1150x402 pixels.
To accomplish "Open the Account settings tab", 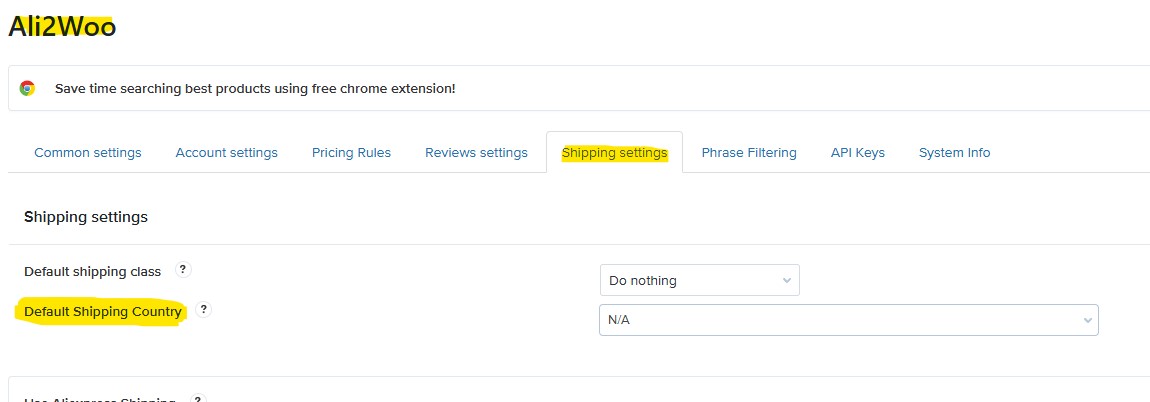I will tap(226, 153).
